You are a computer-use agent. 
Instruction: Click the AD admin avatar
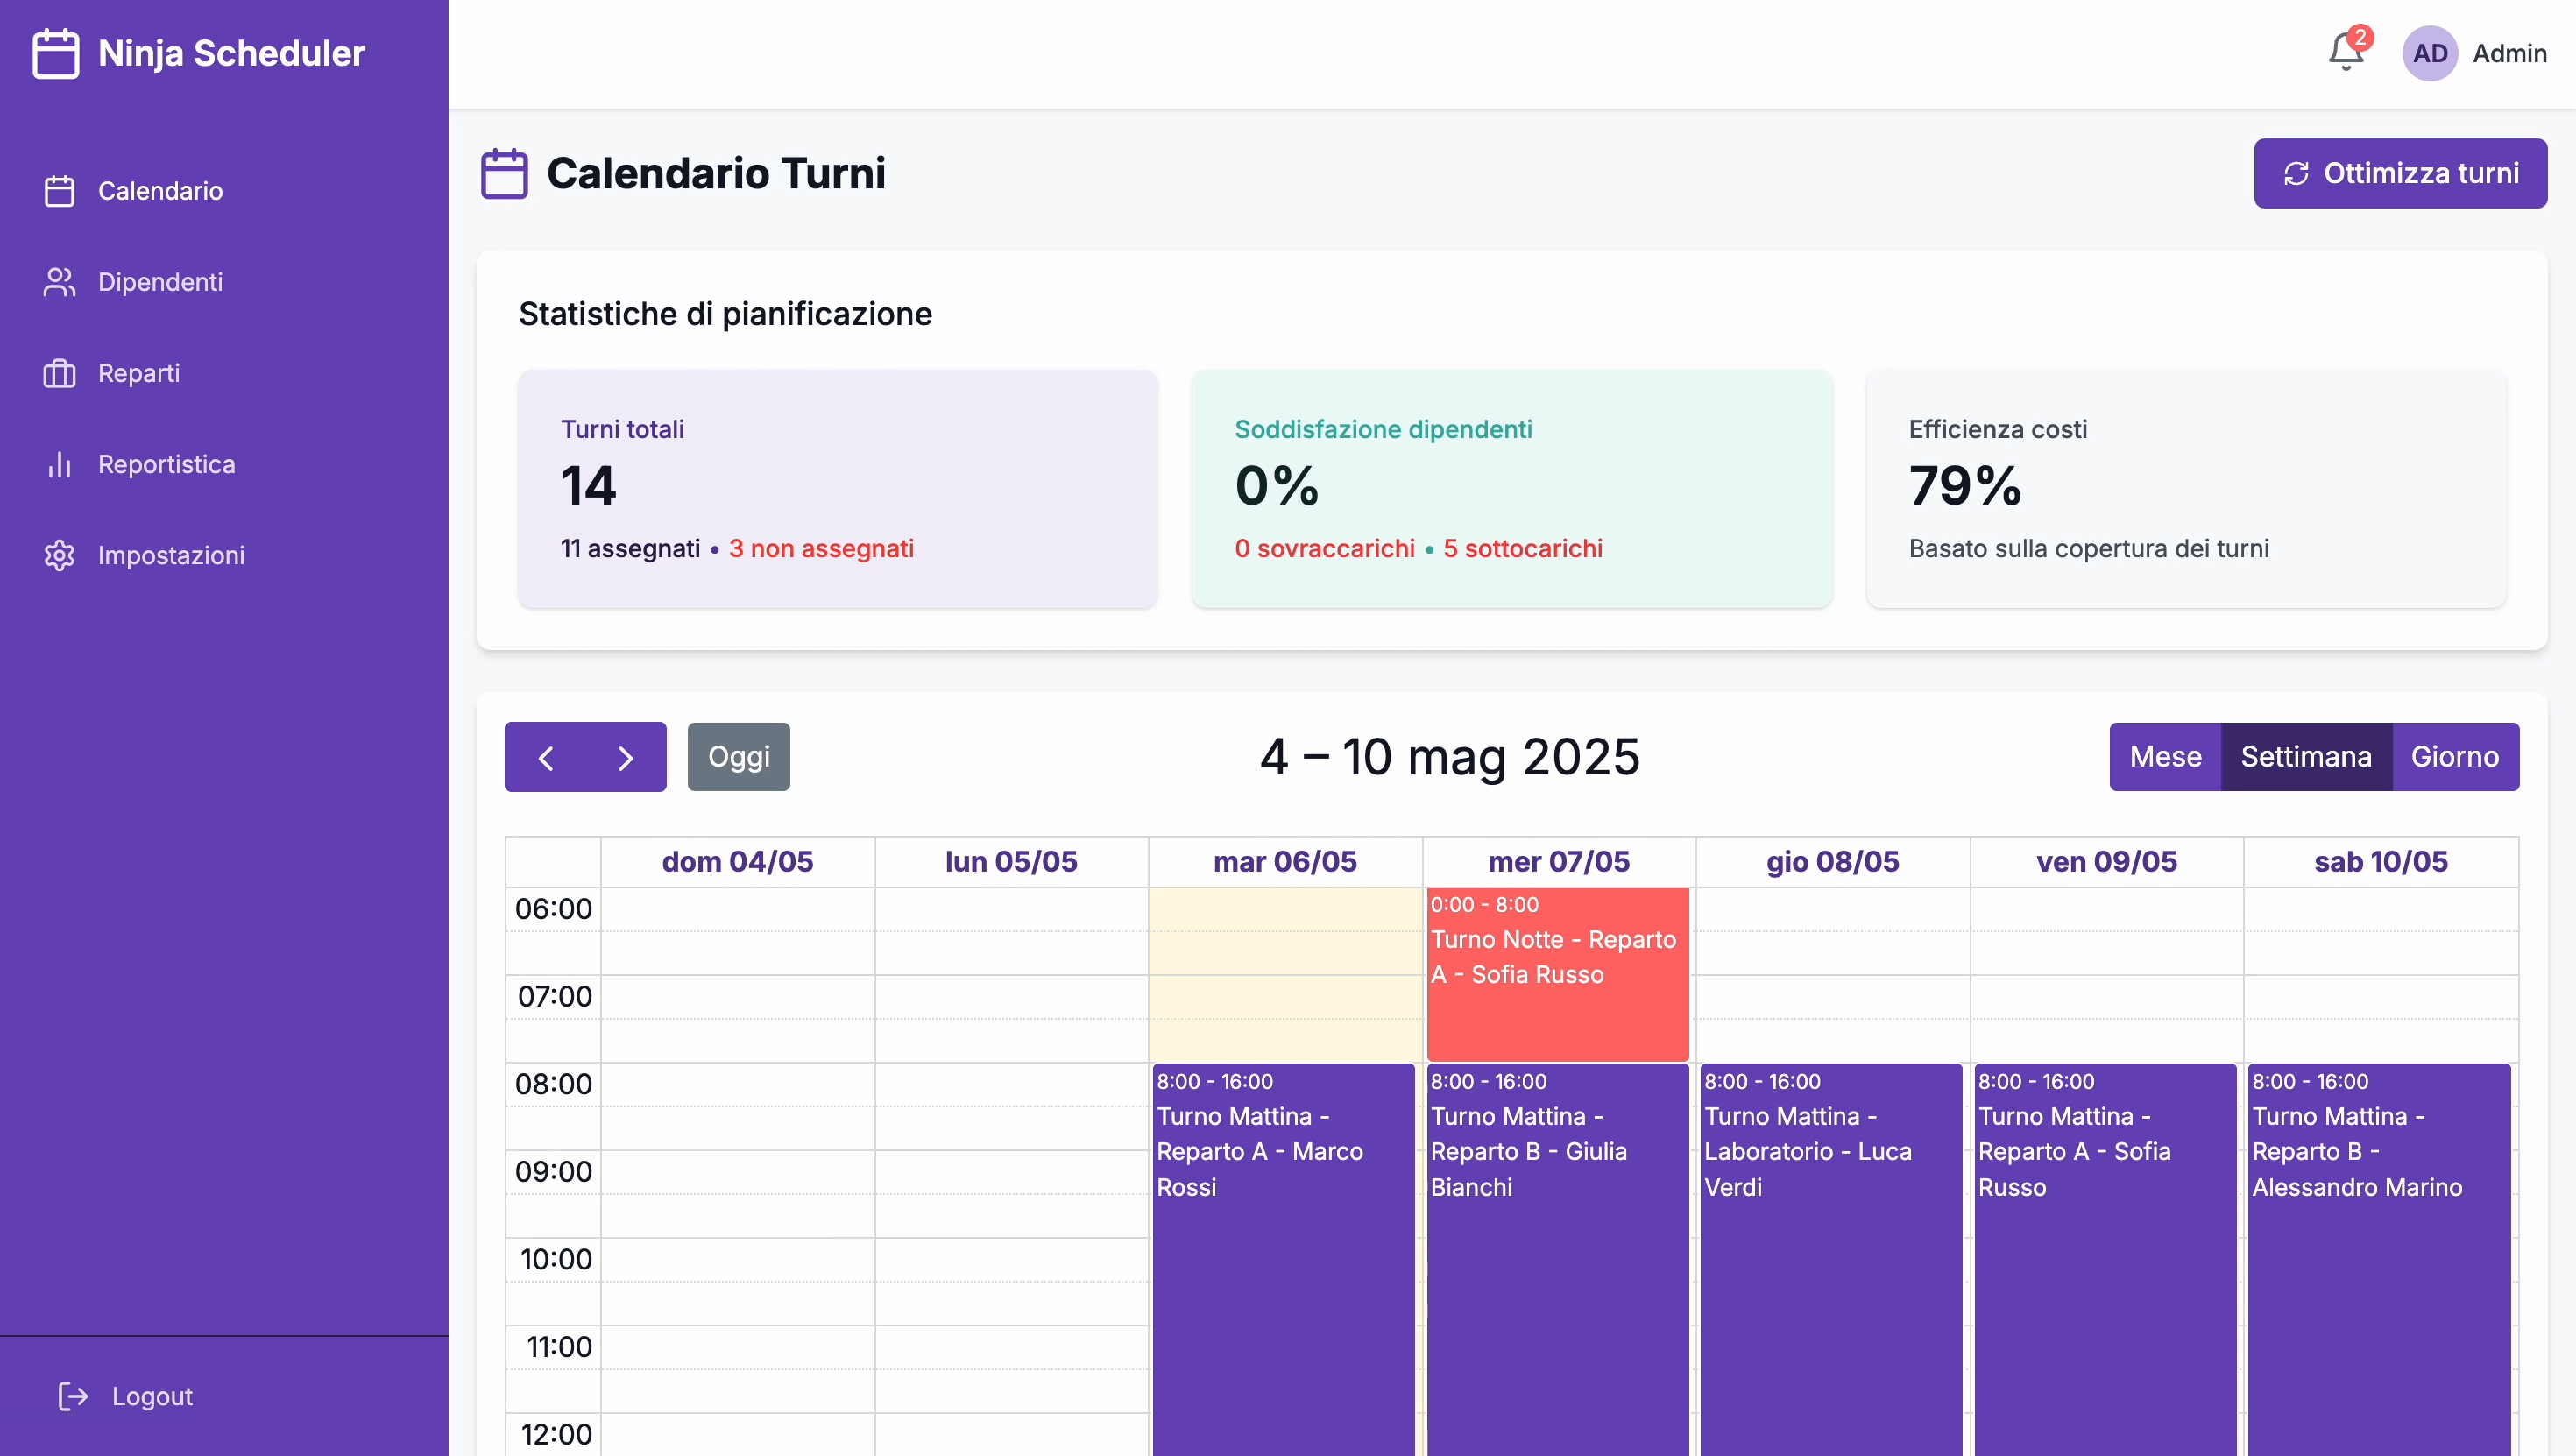[x=2429, y=53]
